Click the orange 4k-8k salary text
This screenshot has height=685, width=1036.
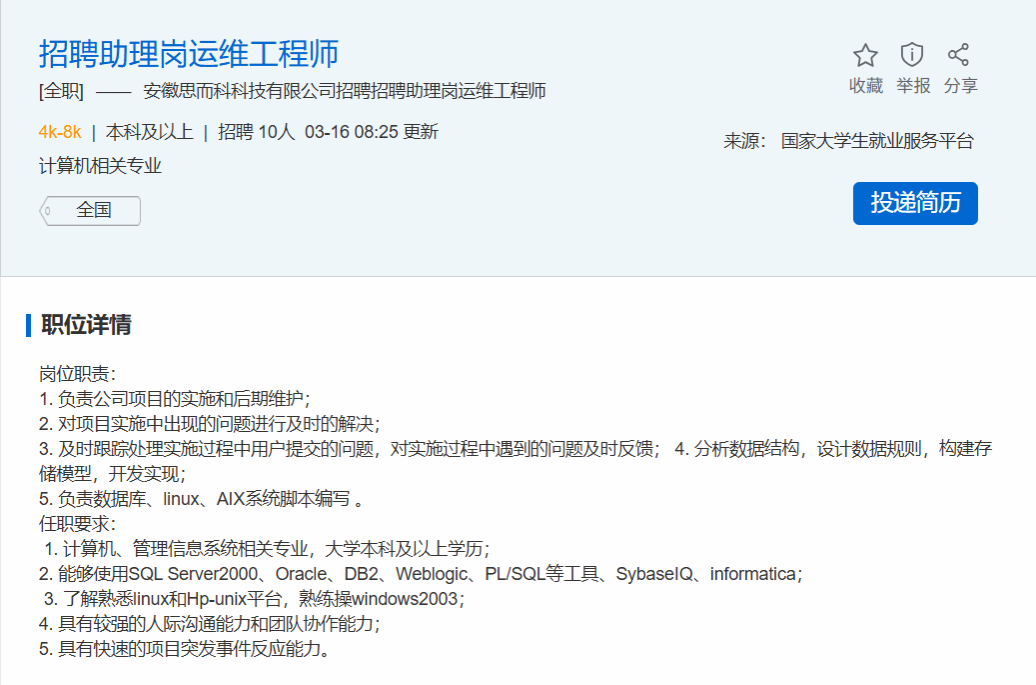click(60, 132)
